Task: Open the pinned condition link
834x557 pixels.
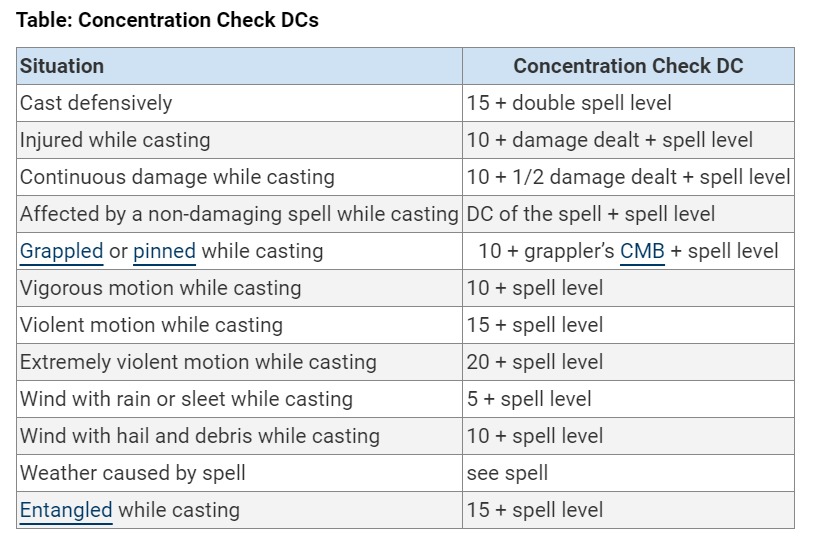Action: coord(164,251)
